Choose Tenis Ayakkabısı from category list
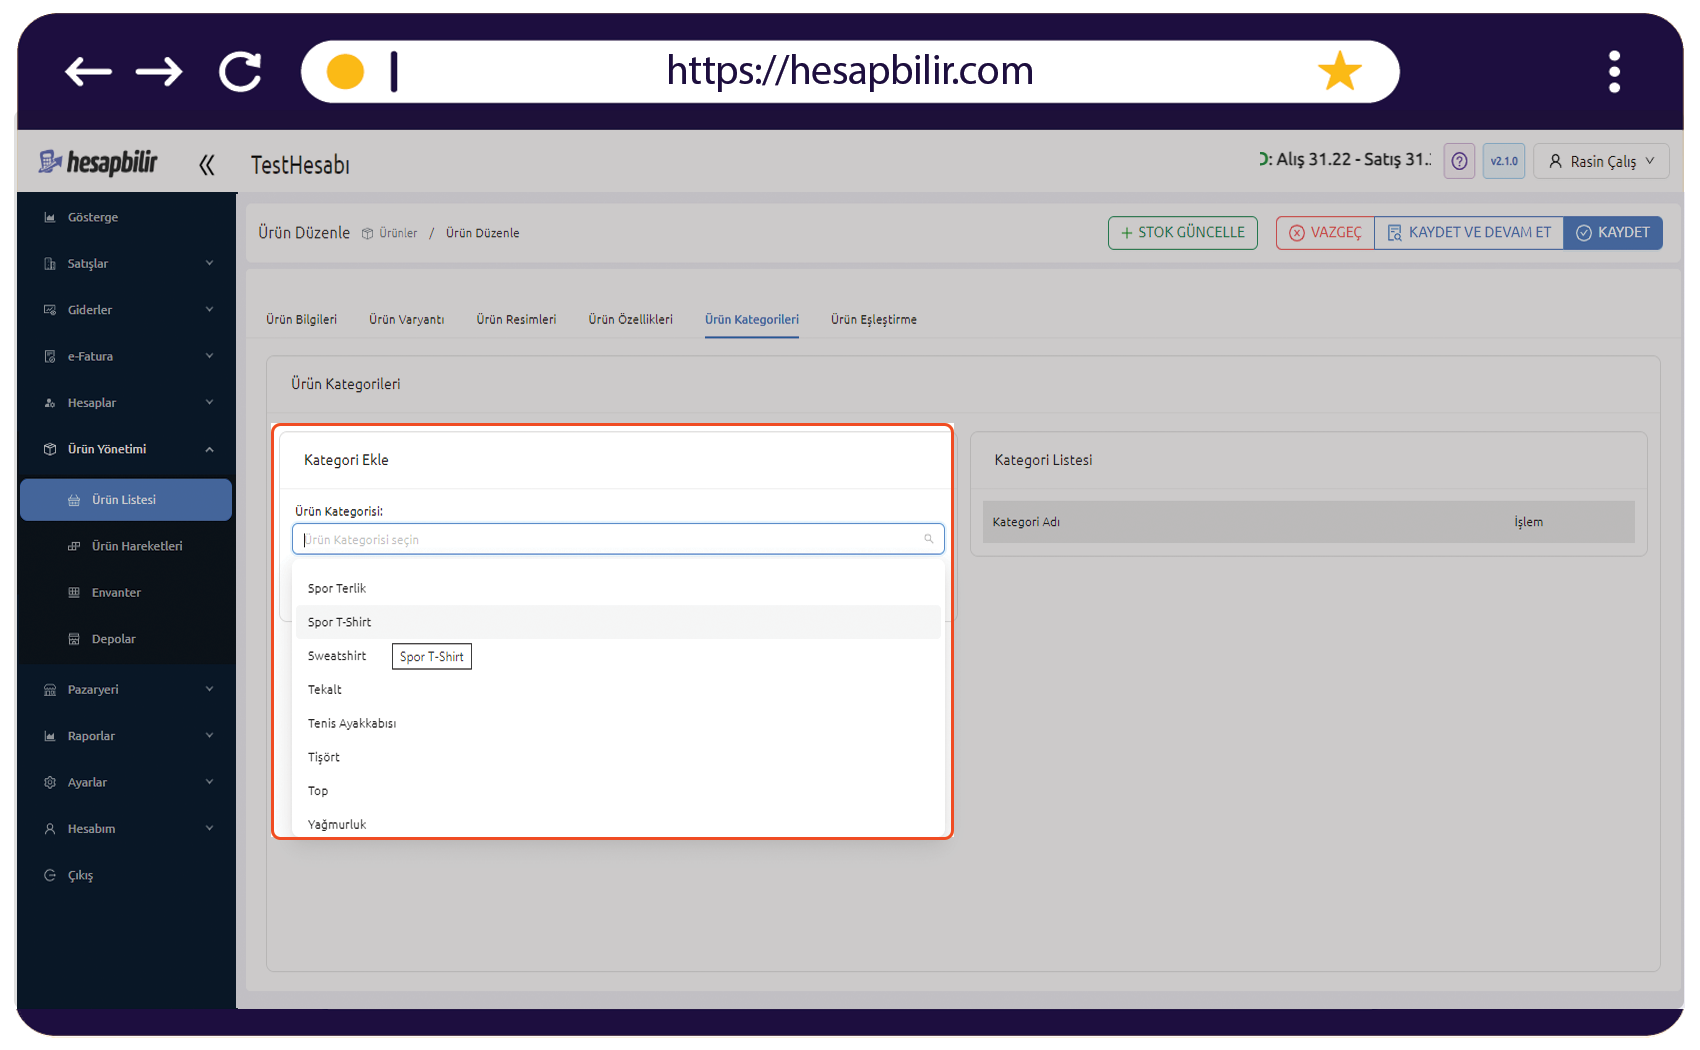 pos(618,724)
